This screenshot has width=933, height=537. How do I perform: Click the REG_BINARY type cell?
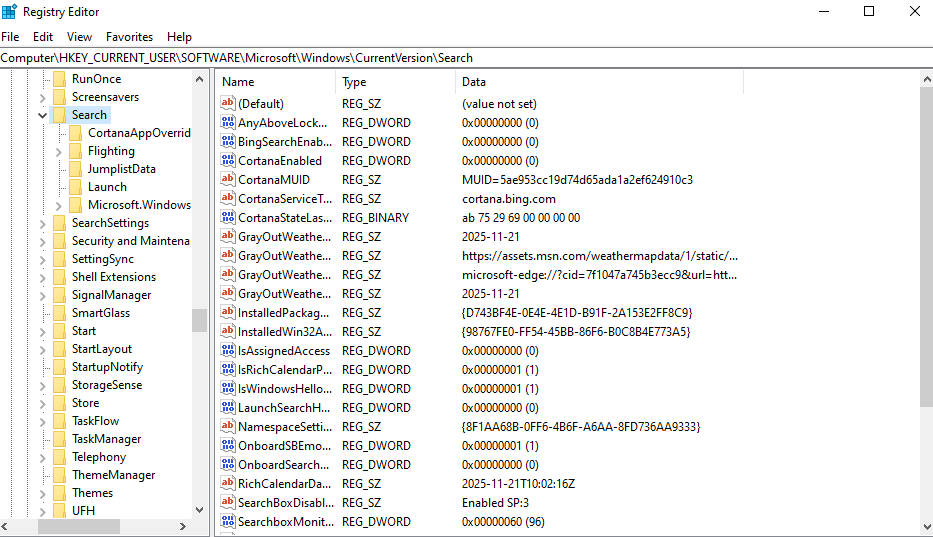[x=375, y=218]
